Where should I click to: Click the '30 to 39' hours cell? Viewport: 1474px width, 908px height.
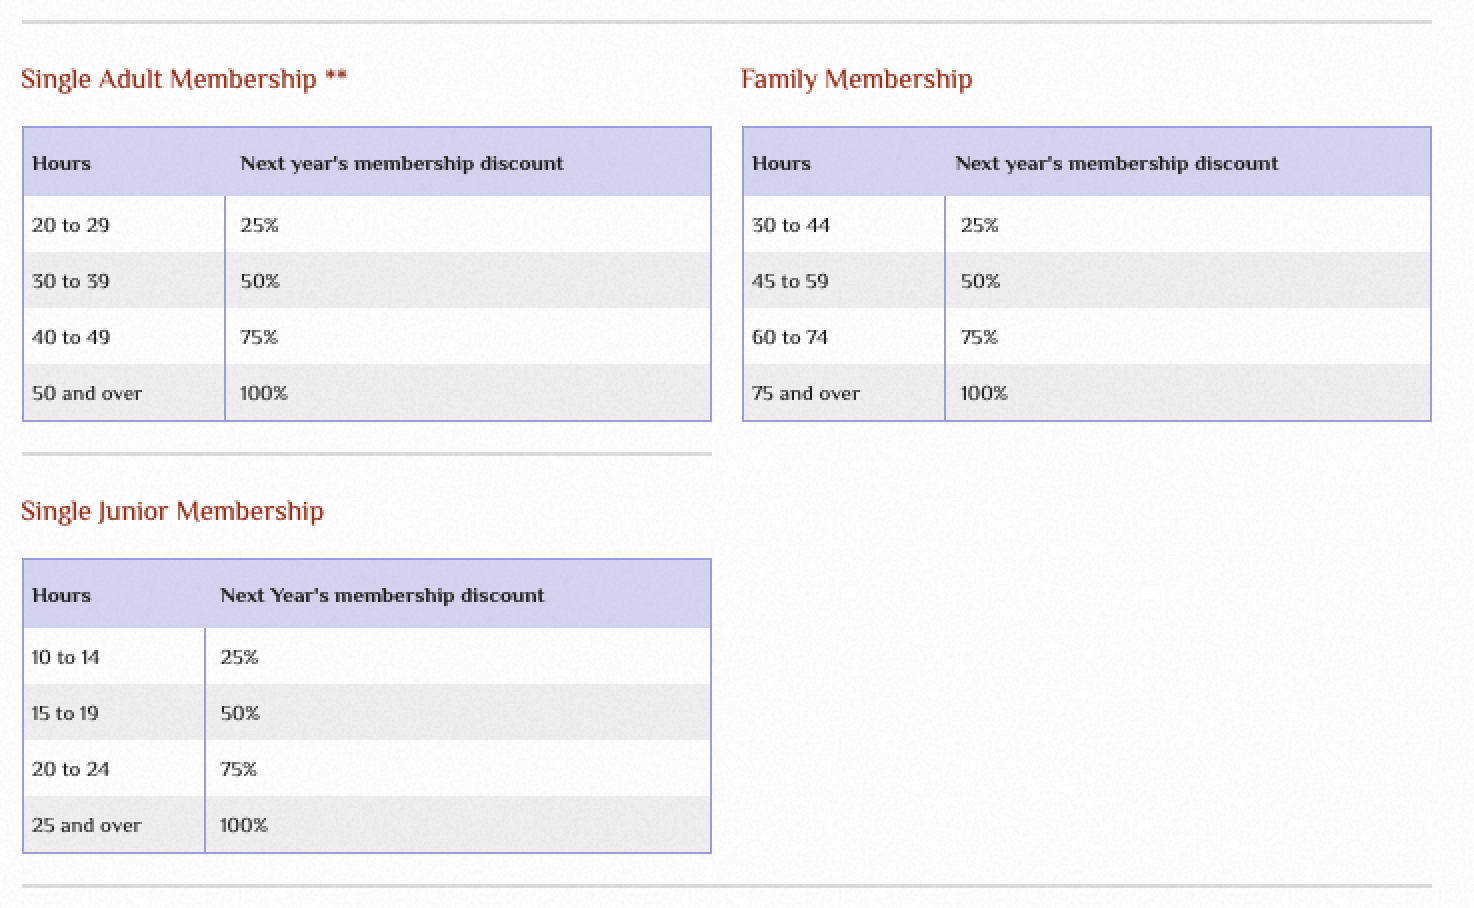coord(70,281)
